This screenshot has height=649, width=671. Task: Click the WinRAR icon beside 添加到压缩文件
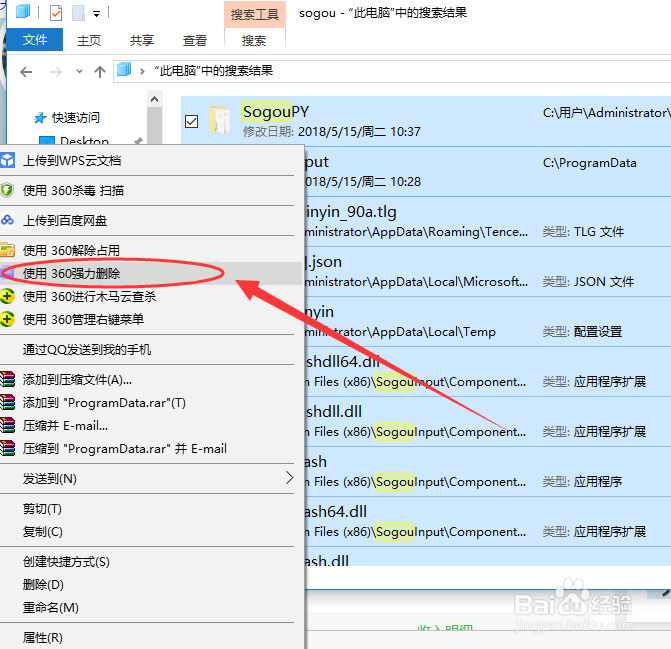tap(7, 379)
